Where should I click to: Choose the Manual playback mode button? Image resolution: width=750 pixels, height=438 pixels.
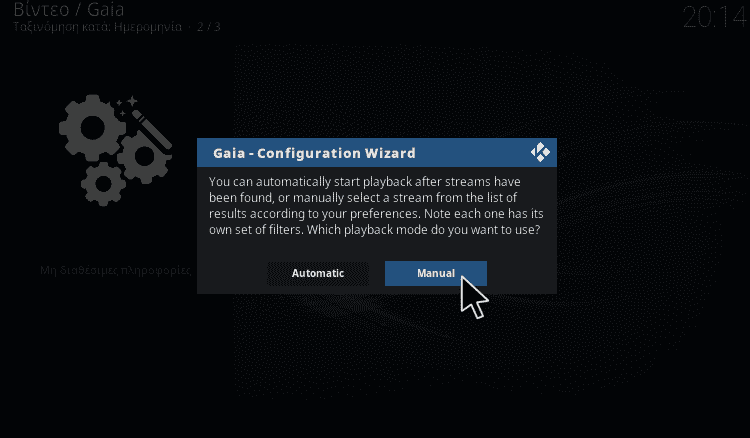pyautogui.click(x=436, y=274)
